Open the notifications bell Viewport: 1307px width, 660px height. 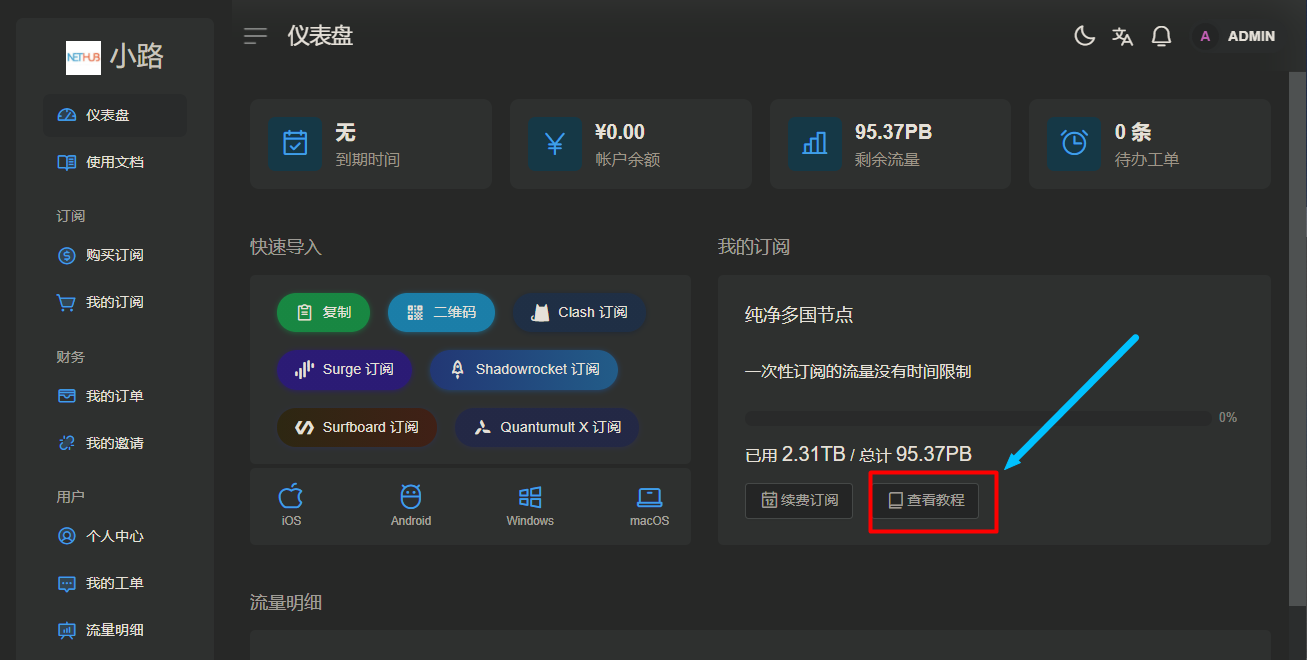1161,37
